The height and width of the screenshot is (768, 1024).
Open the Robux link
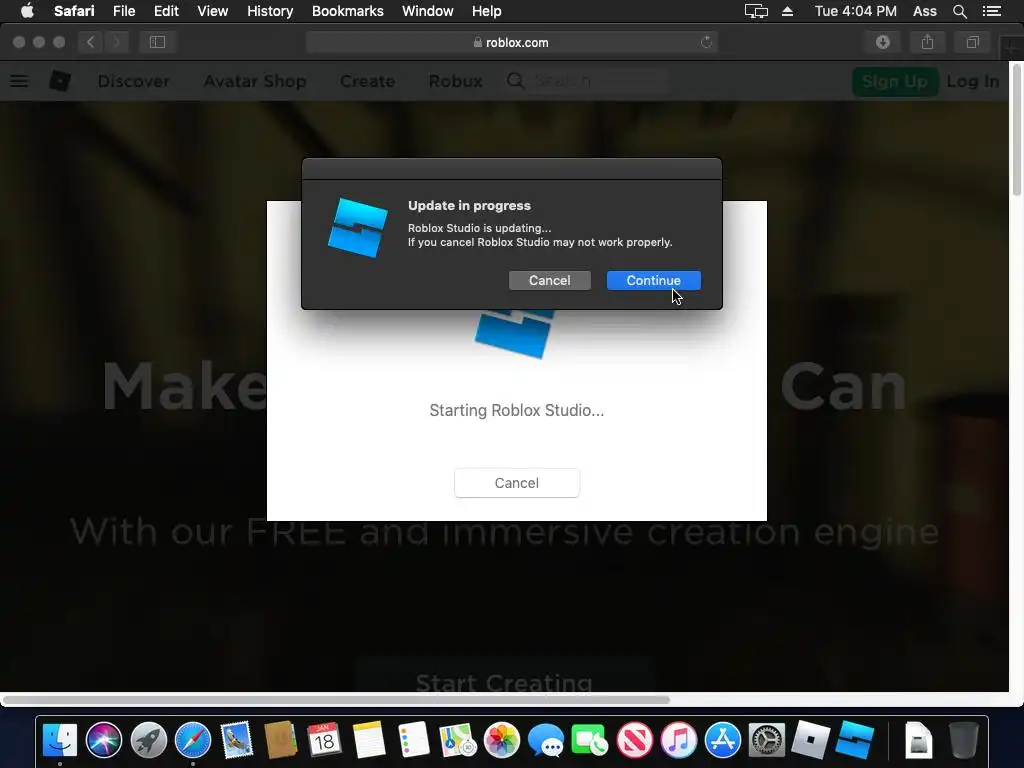pos(455,81)
